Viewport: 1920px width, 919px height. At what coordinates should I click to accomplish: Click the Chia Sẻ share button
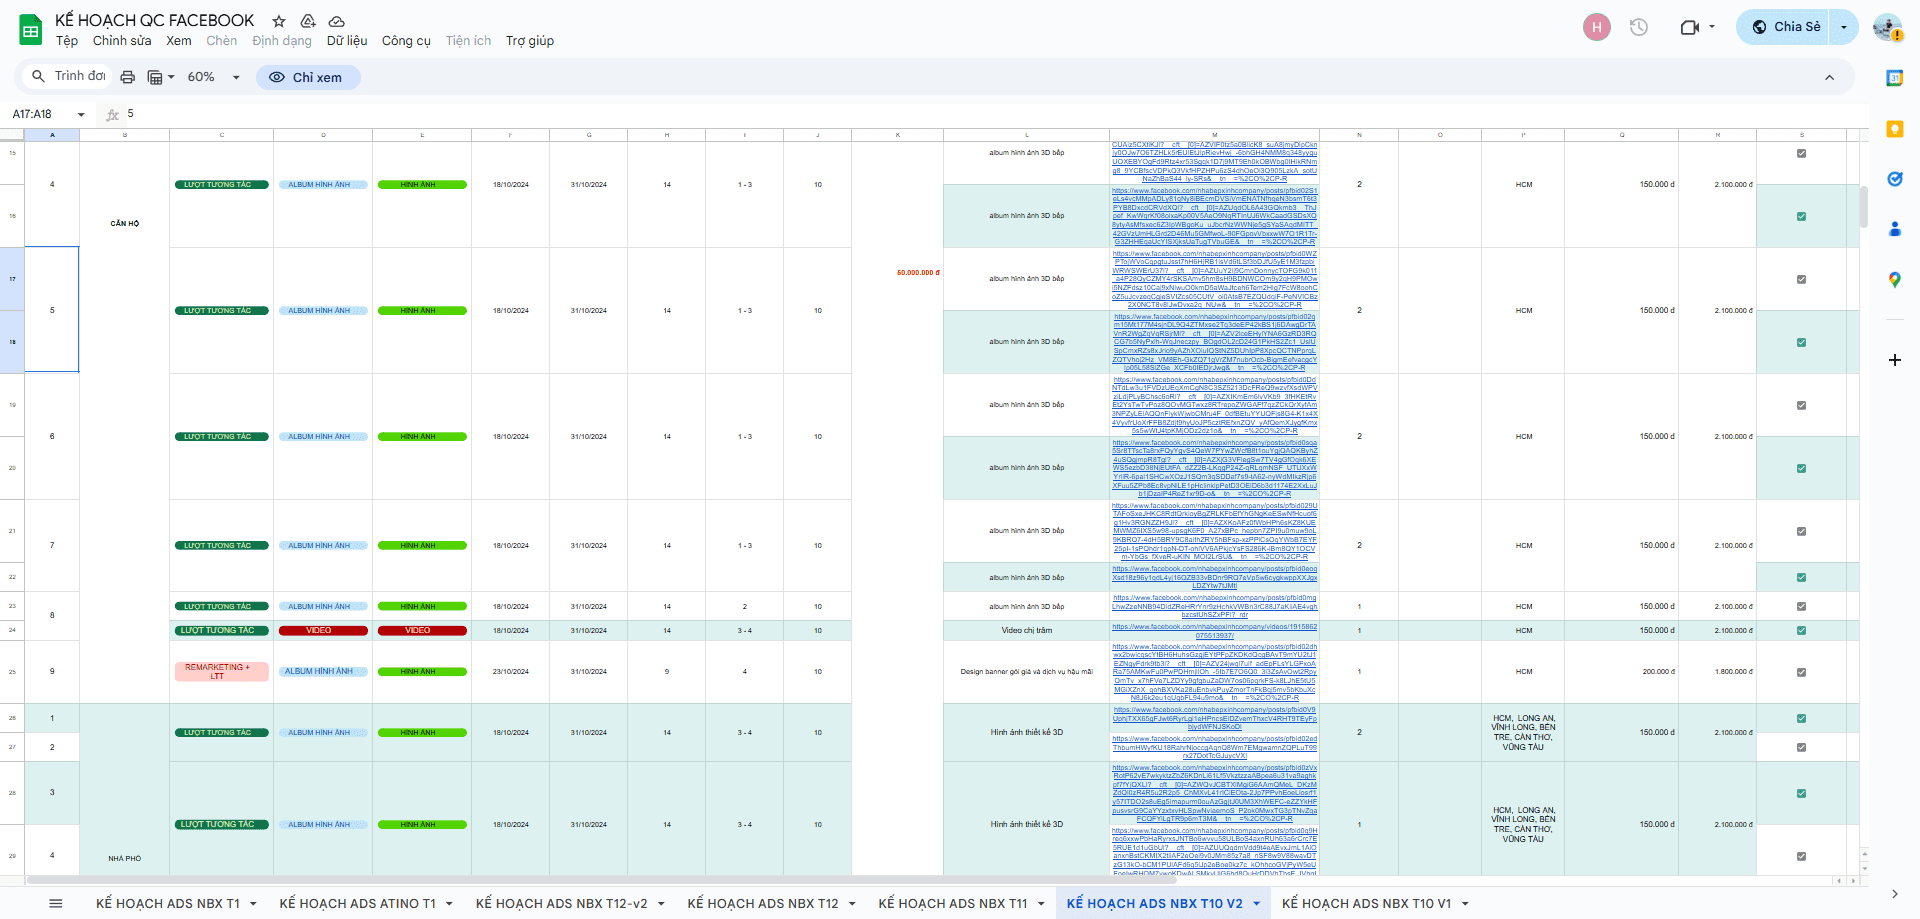coord(1786,27)
